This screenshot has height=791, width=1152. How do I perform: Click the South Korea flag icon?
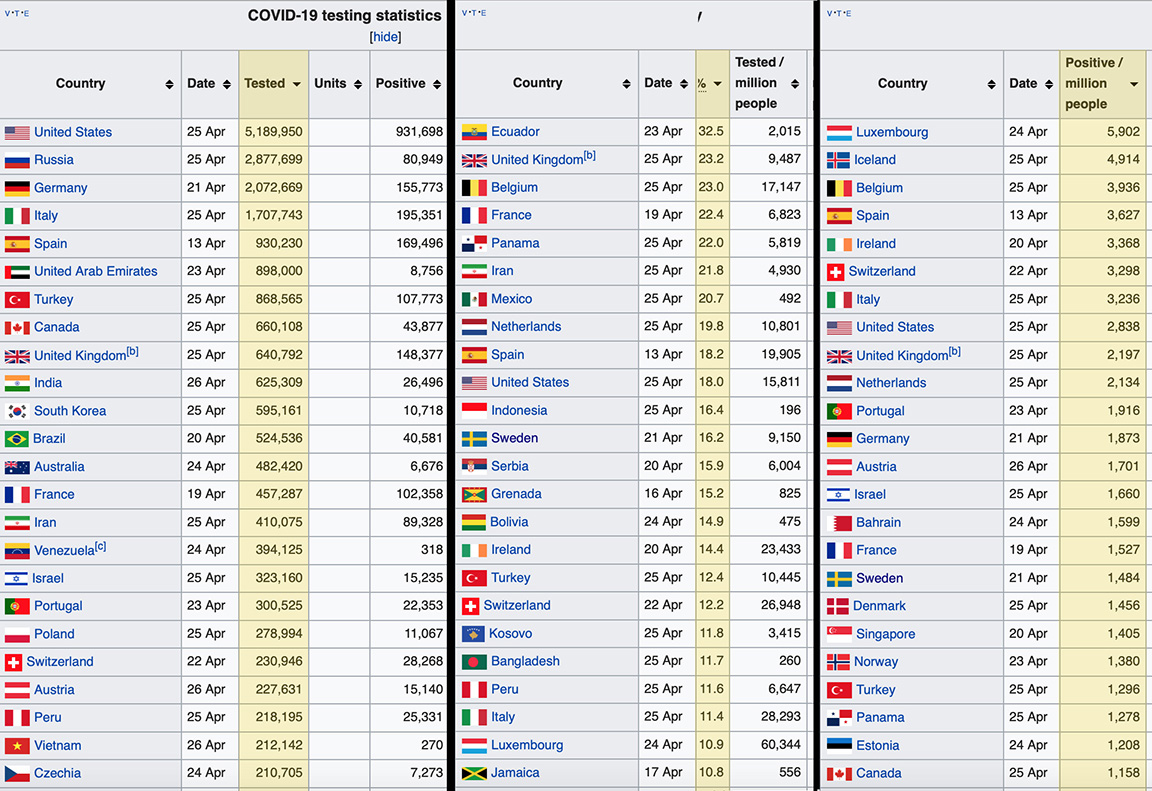point(17,411)
